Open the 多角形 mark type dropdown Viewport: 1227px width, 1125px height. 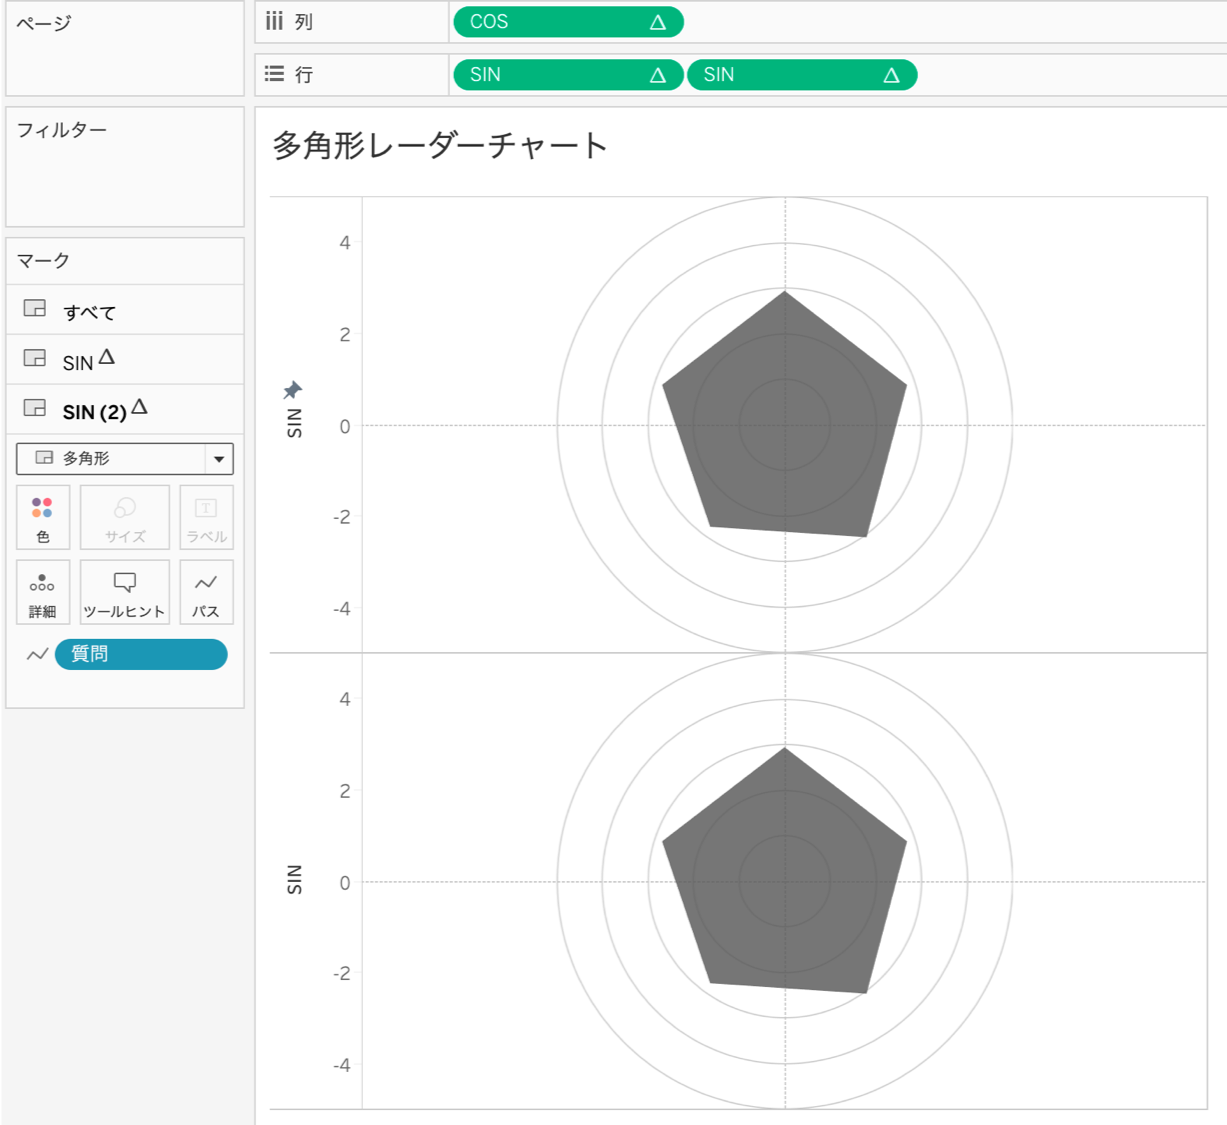point(125,459)
